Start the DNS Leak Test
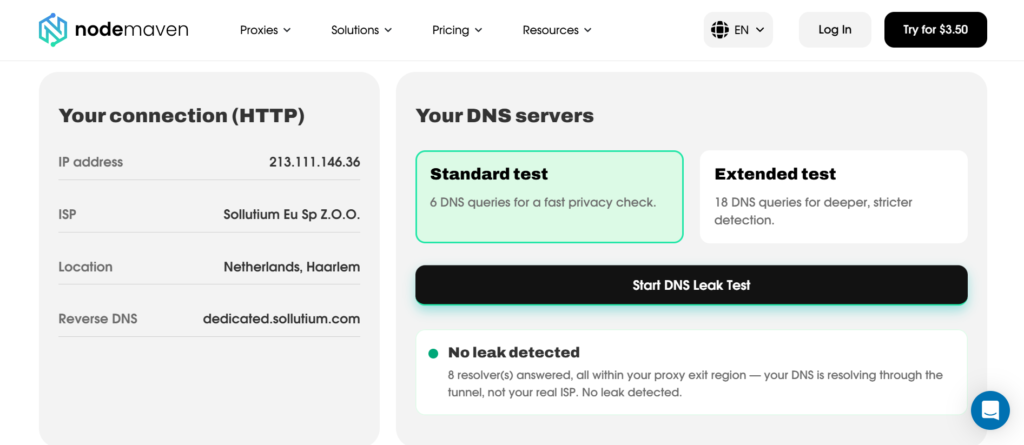This screenshot has height=445, width=1024. 691,285
